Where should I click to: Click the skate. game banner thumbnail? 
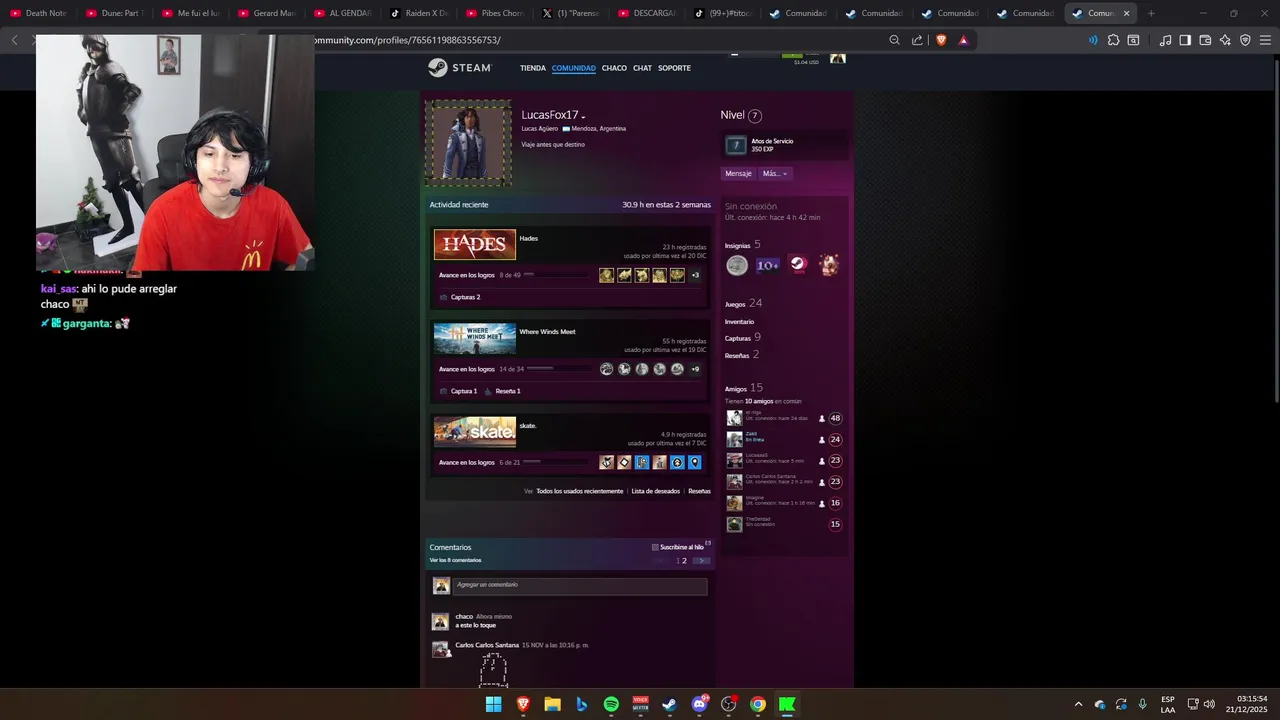point(475,432)
